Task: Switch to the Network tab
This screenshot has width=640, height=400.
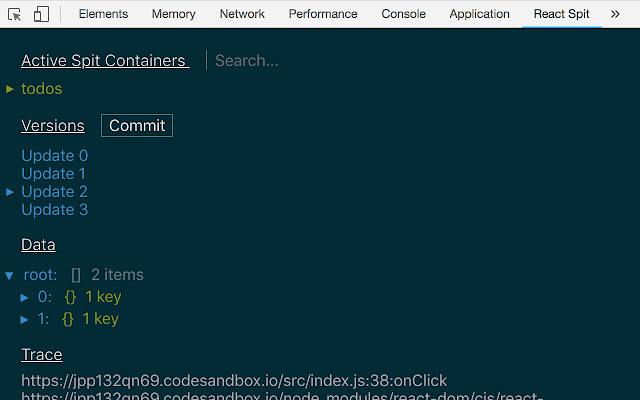Action: [242, 14]
